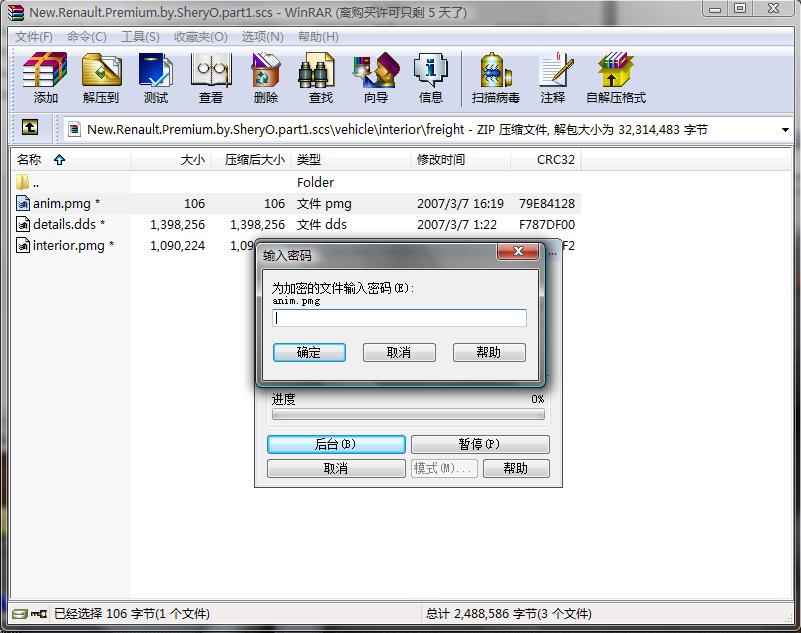The image size is (801, 633).
Task: Open the 收藏夹(O) menu
Action: click(x=201, y=37)
